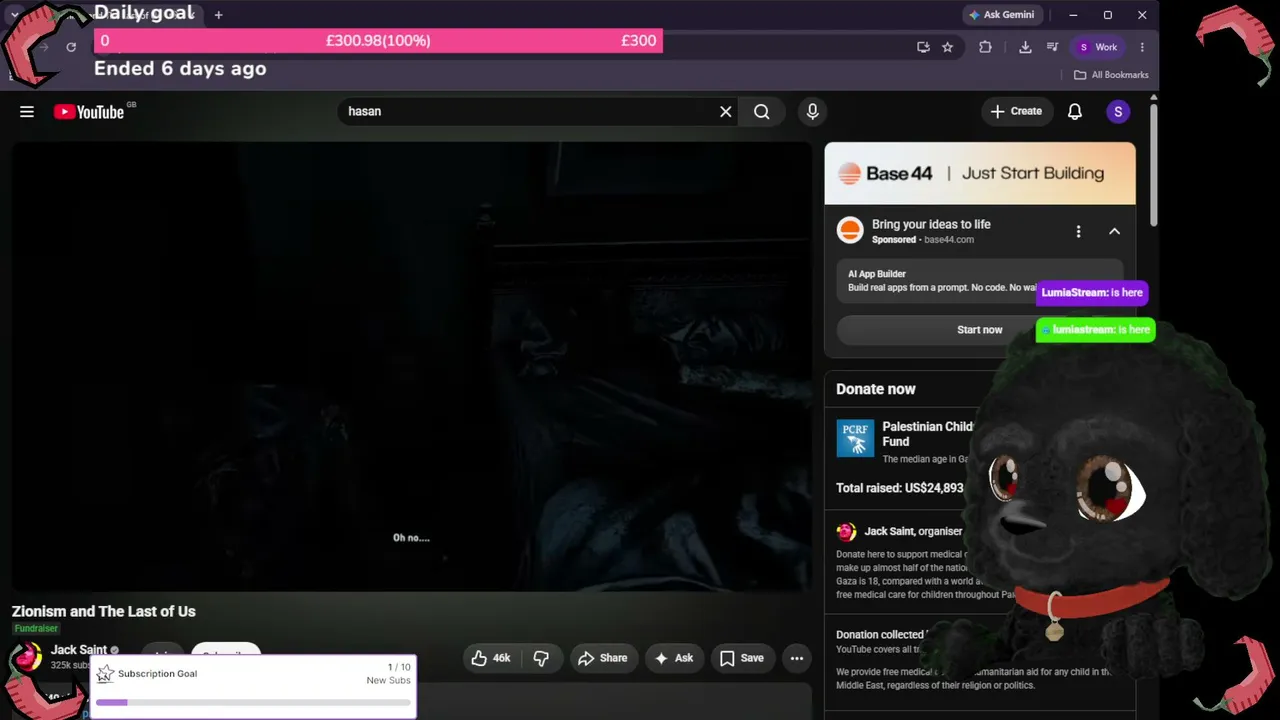This screenshot has width=1280, height=720.
Task: Open the Work profile menu in Chrome
Action: tap(1098, 47)
